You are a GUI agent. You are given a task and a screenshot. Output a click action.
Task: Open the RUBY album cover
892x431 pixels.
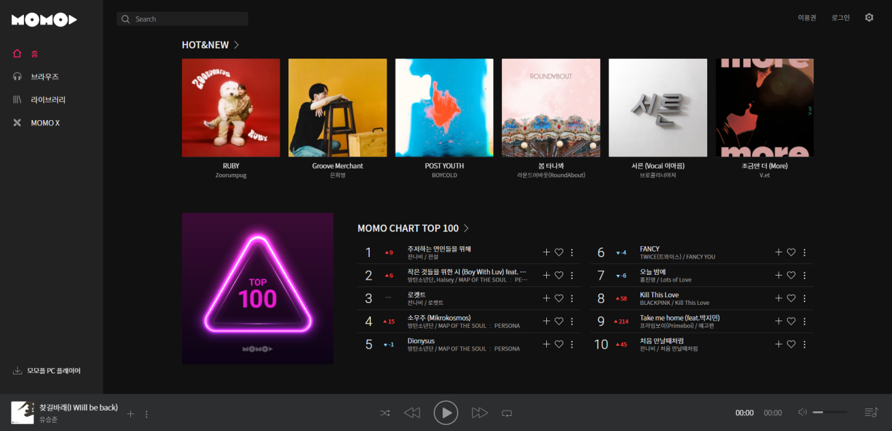pos(231,107)
